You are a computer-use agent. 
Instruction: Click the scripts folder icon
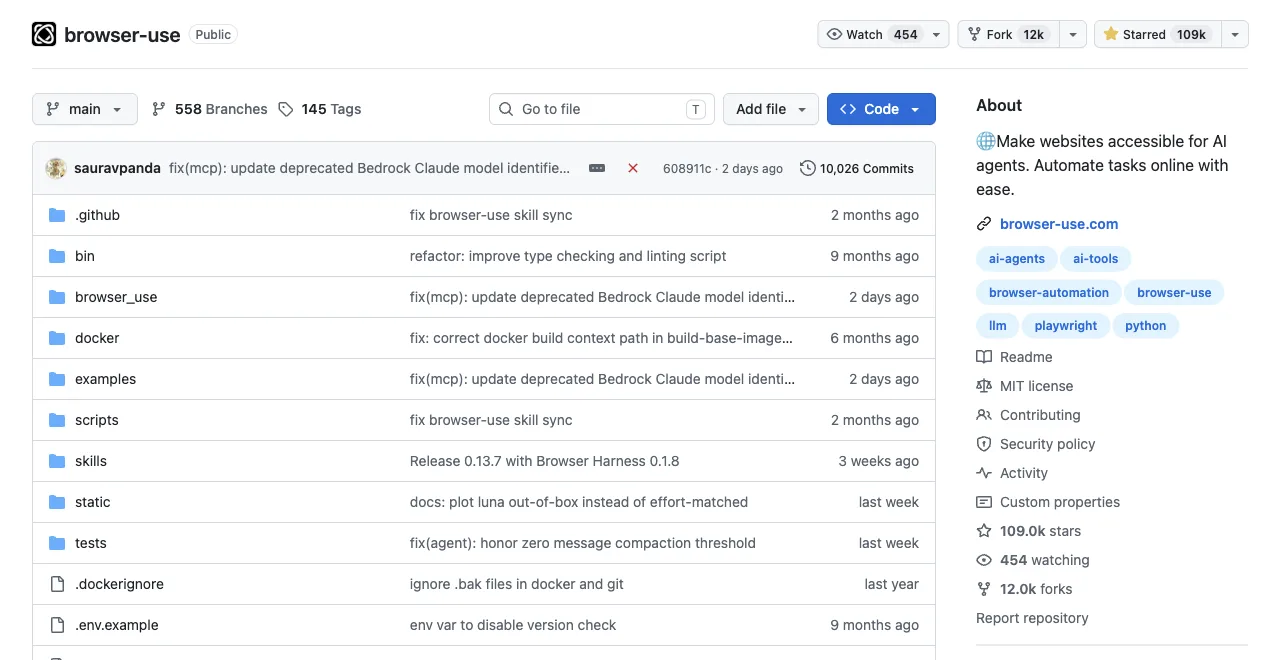point(57,420)
